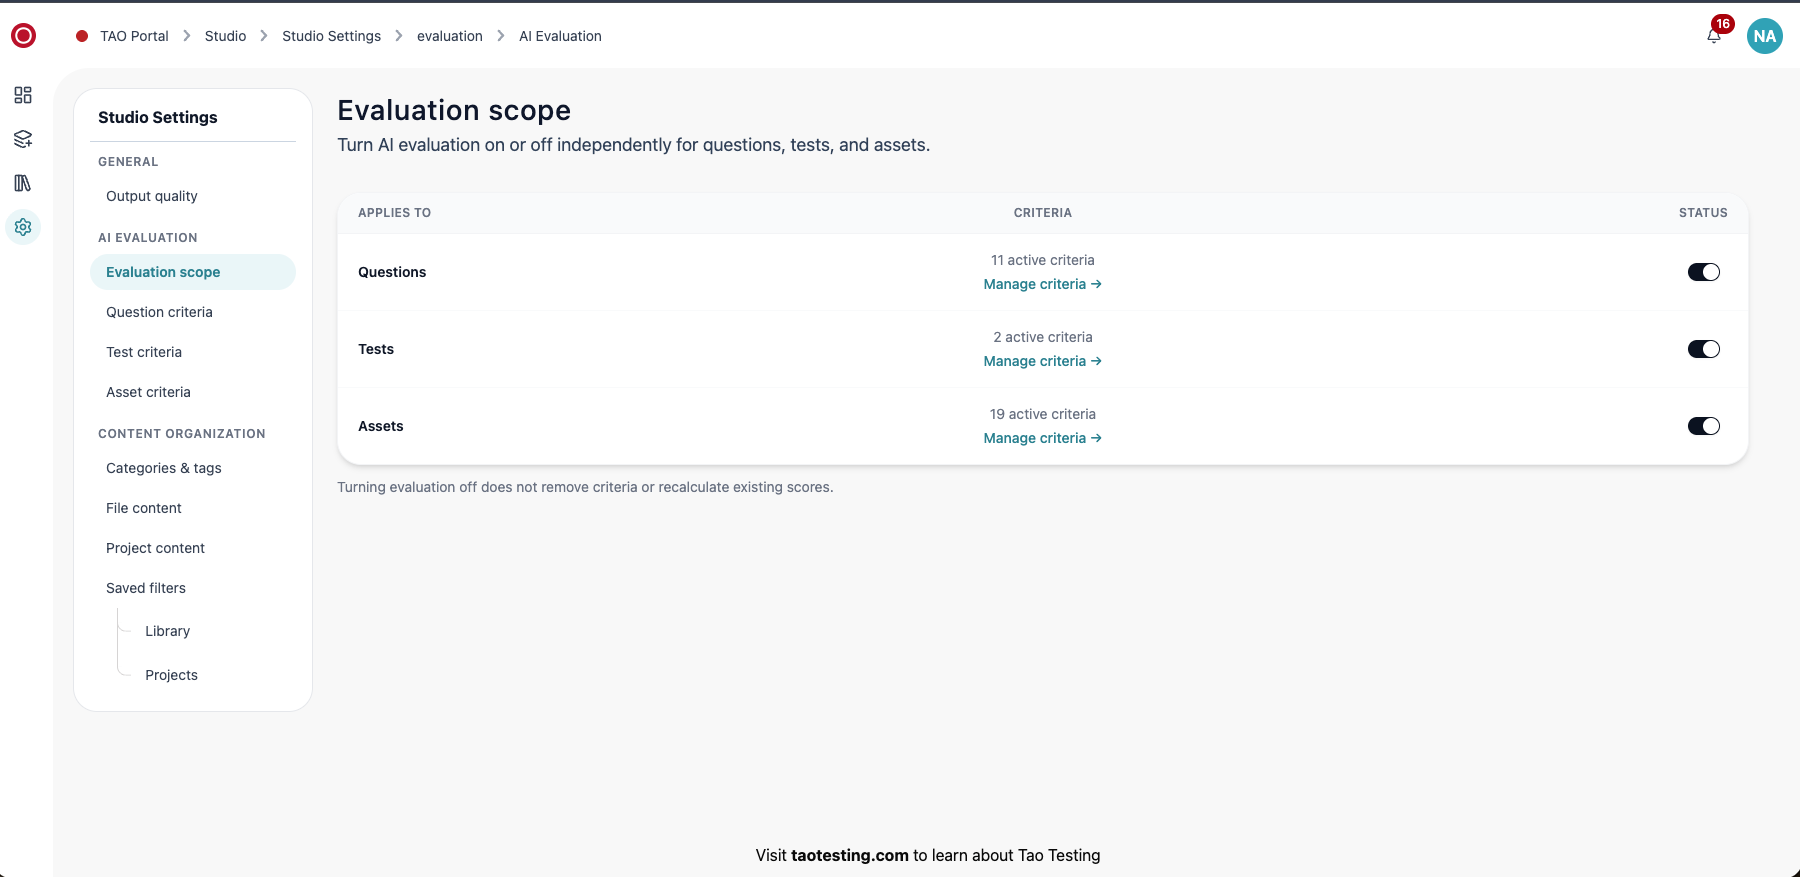Image resolution: width=1800 pixels, height=877 pixels.
Task: Click Manage criteria link for Questions
Action: tap(1043, 284)
